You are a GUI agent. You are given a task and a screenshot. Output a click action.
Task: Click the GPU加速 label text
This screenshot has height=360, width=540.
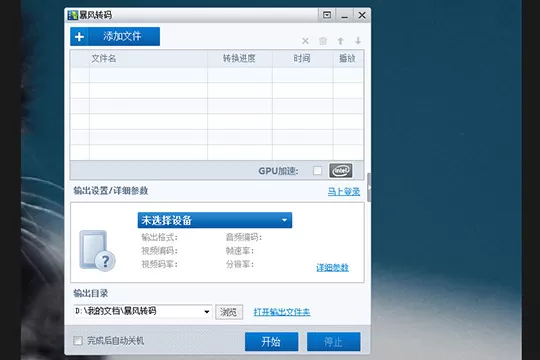tap(278, 171)
